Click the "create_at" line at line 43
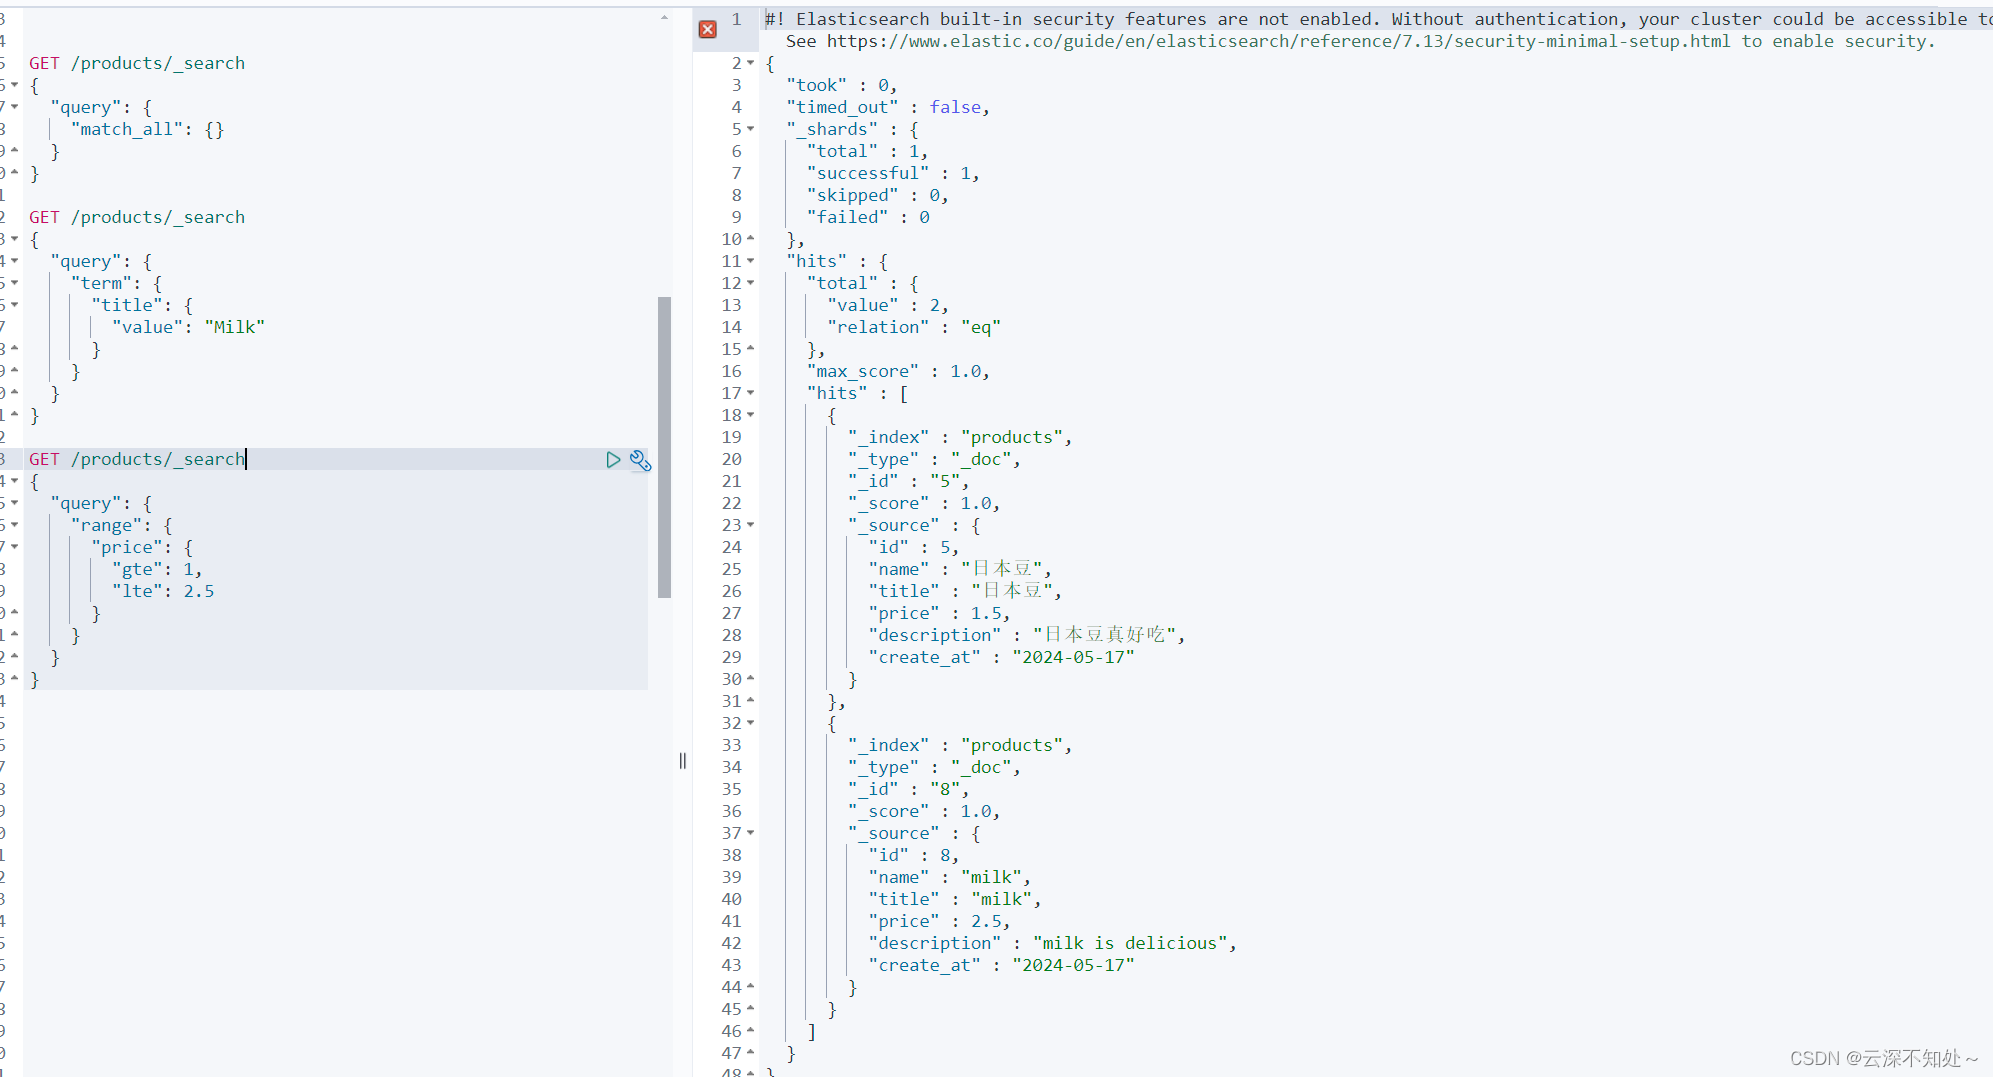 (x=1001, y=965)
